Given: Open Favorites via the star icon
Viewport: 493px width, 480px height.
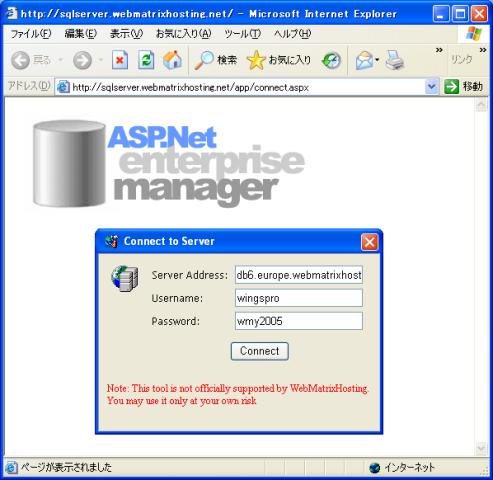Looking at the screenshot, I should coord(256,60).
